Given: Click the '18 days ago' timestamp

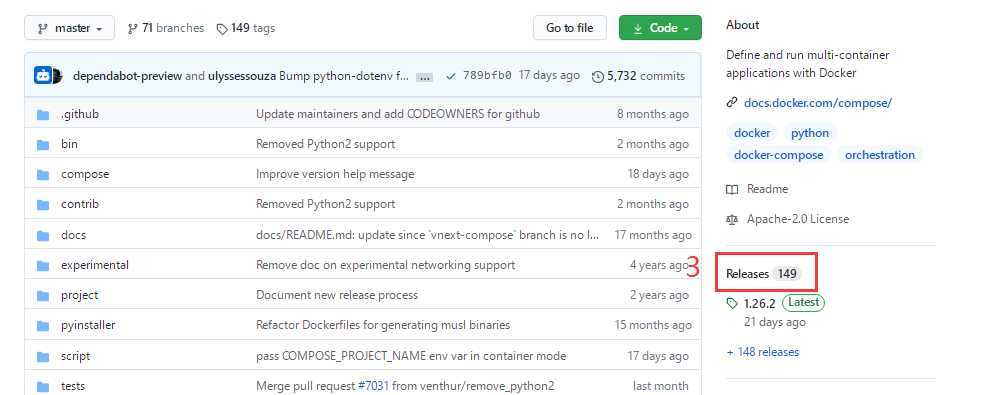Looking at the screenshot, I should (658, 174).
